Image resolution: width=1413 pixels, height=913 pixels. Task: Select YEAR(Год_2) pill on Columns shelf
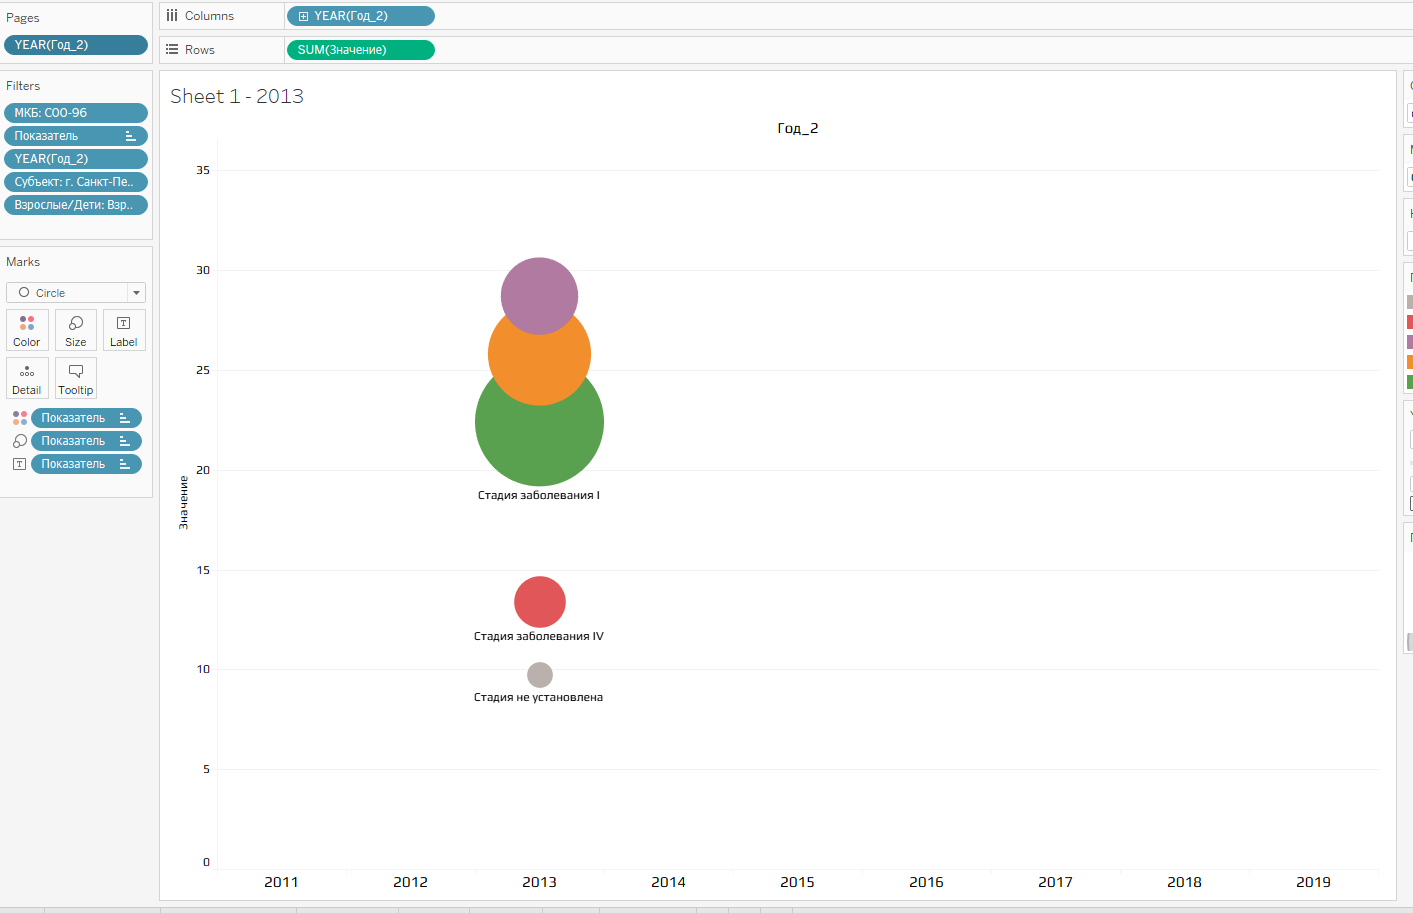[x=361, y=16]
